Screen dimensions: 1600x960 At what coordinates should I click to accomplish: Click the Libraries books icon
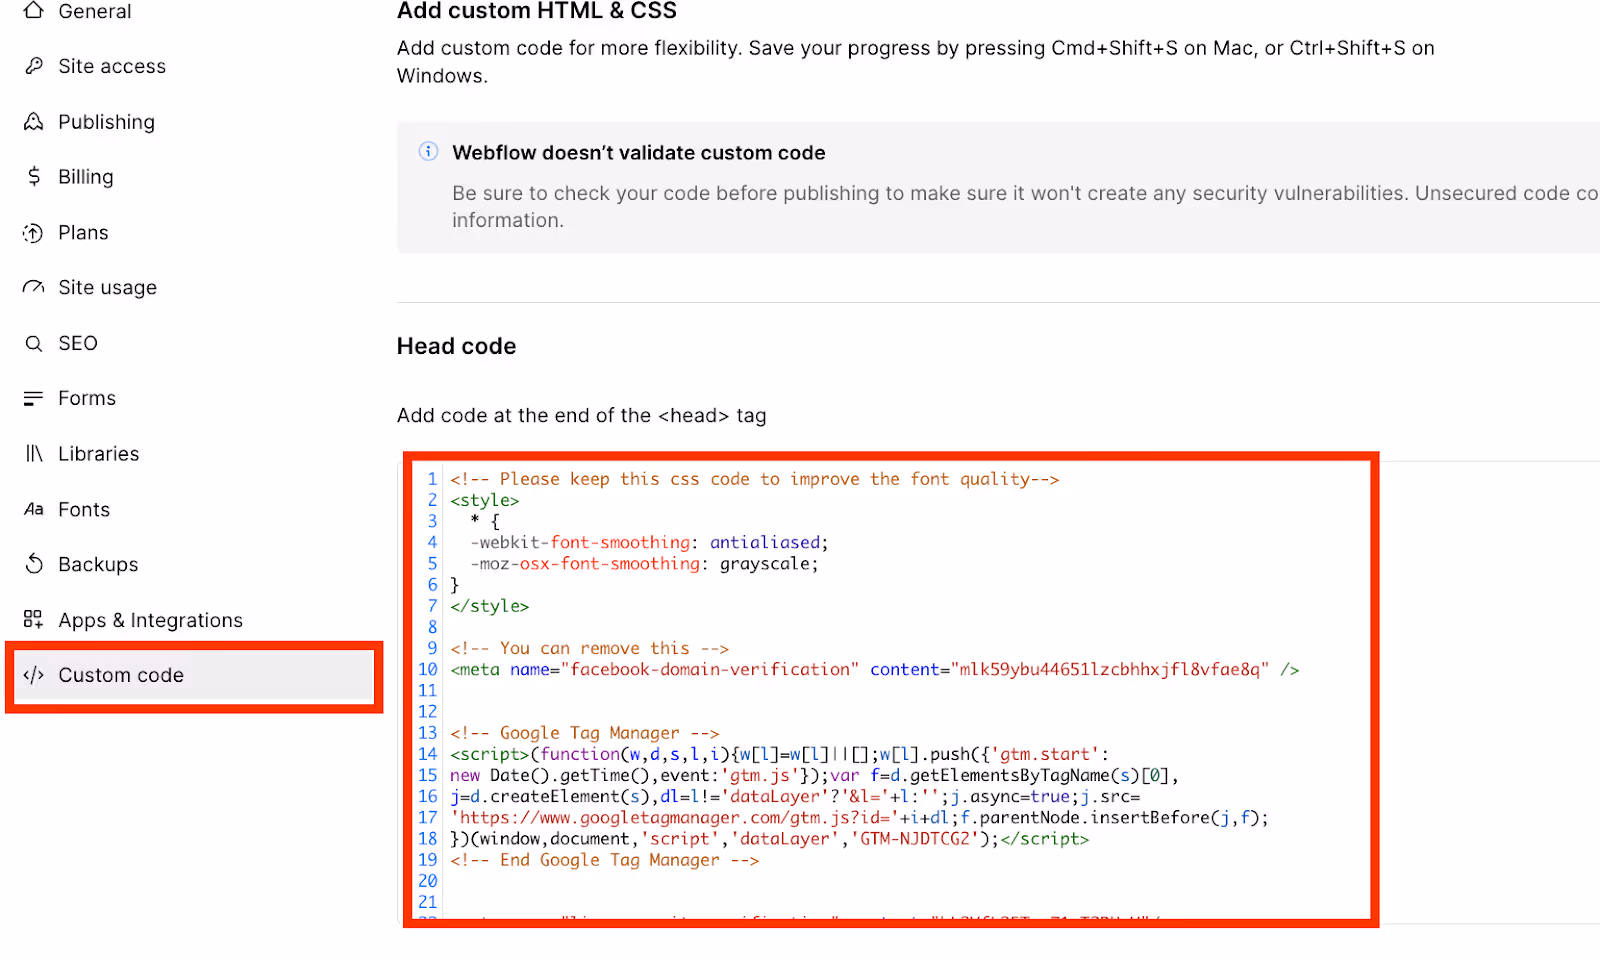click(34, 454)
